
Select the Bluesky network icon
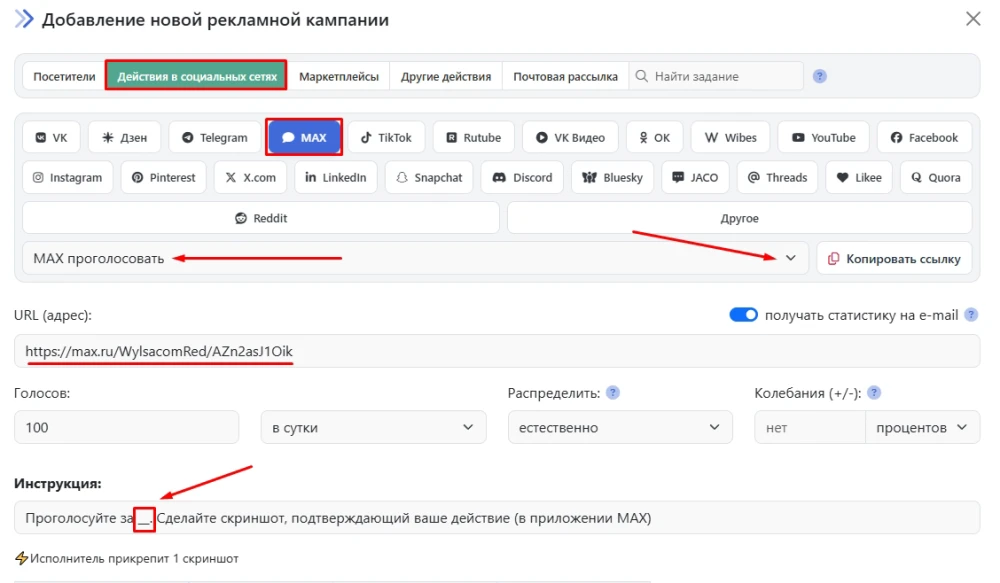(612, 177)
